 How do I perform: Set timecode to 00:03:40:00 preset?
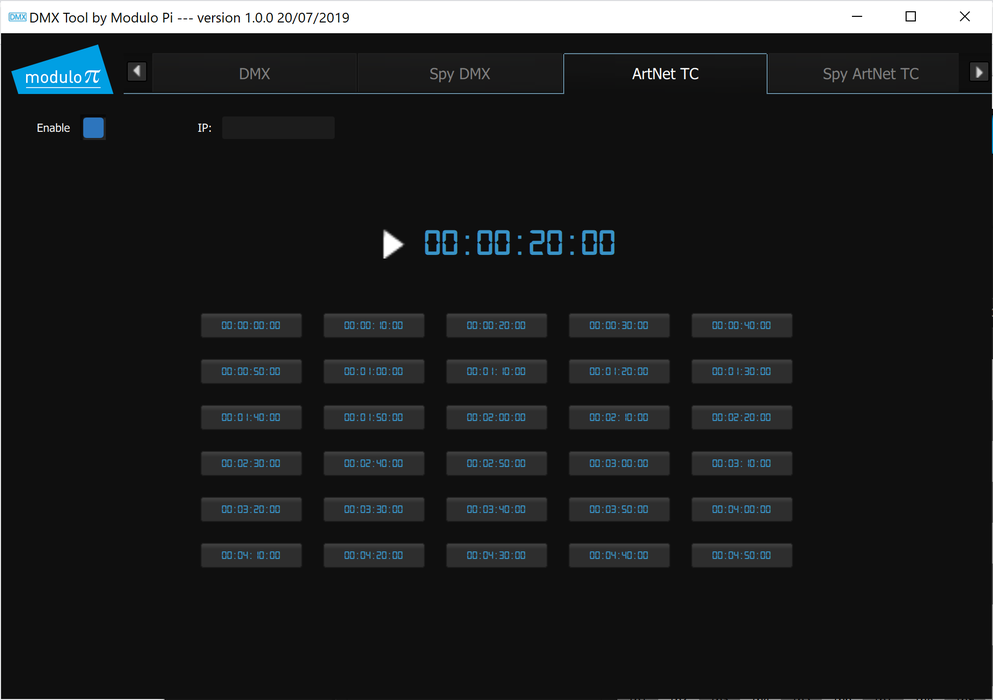pos(496,509)
